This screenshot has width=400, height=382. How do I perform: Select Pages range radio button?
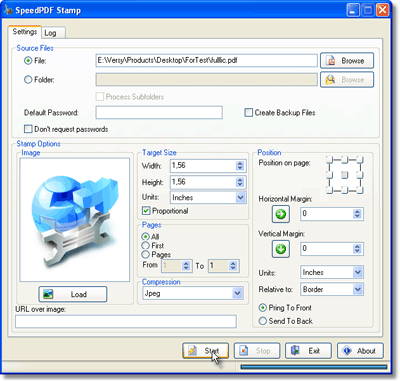tap(145, 255)
